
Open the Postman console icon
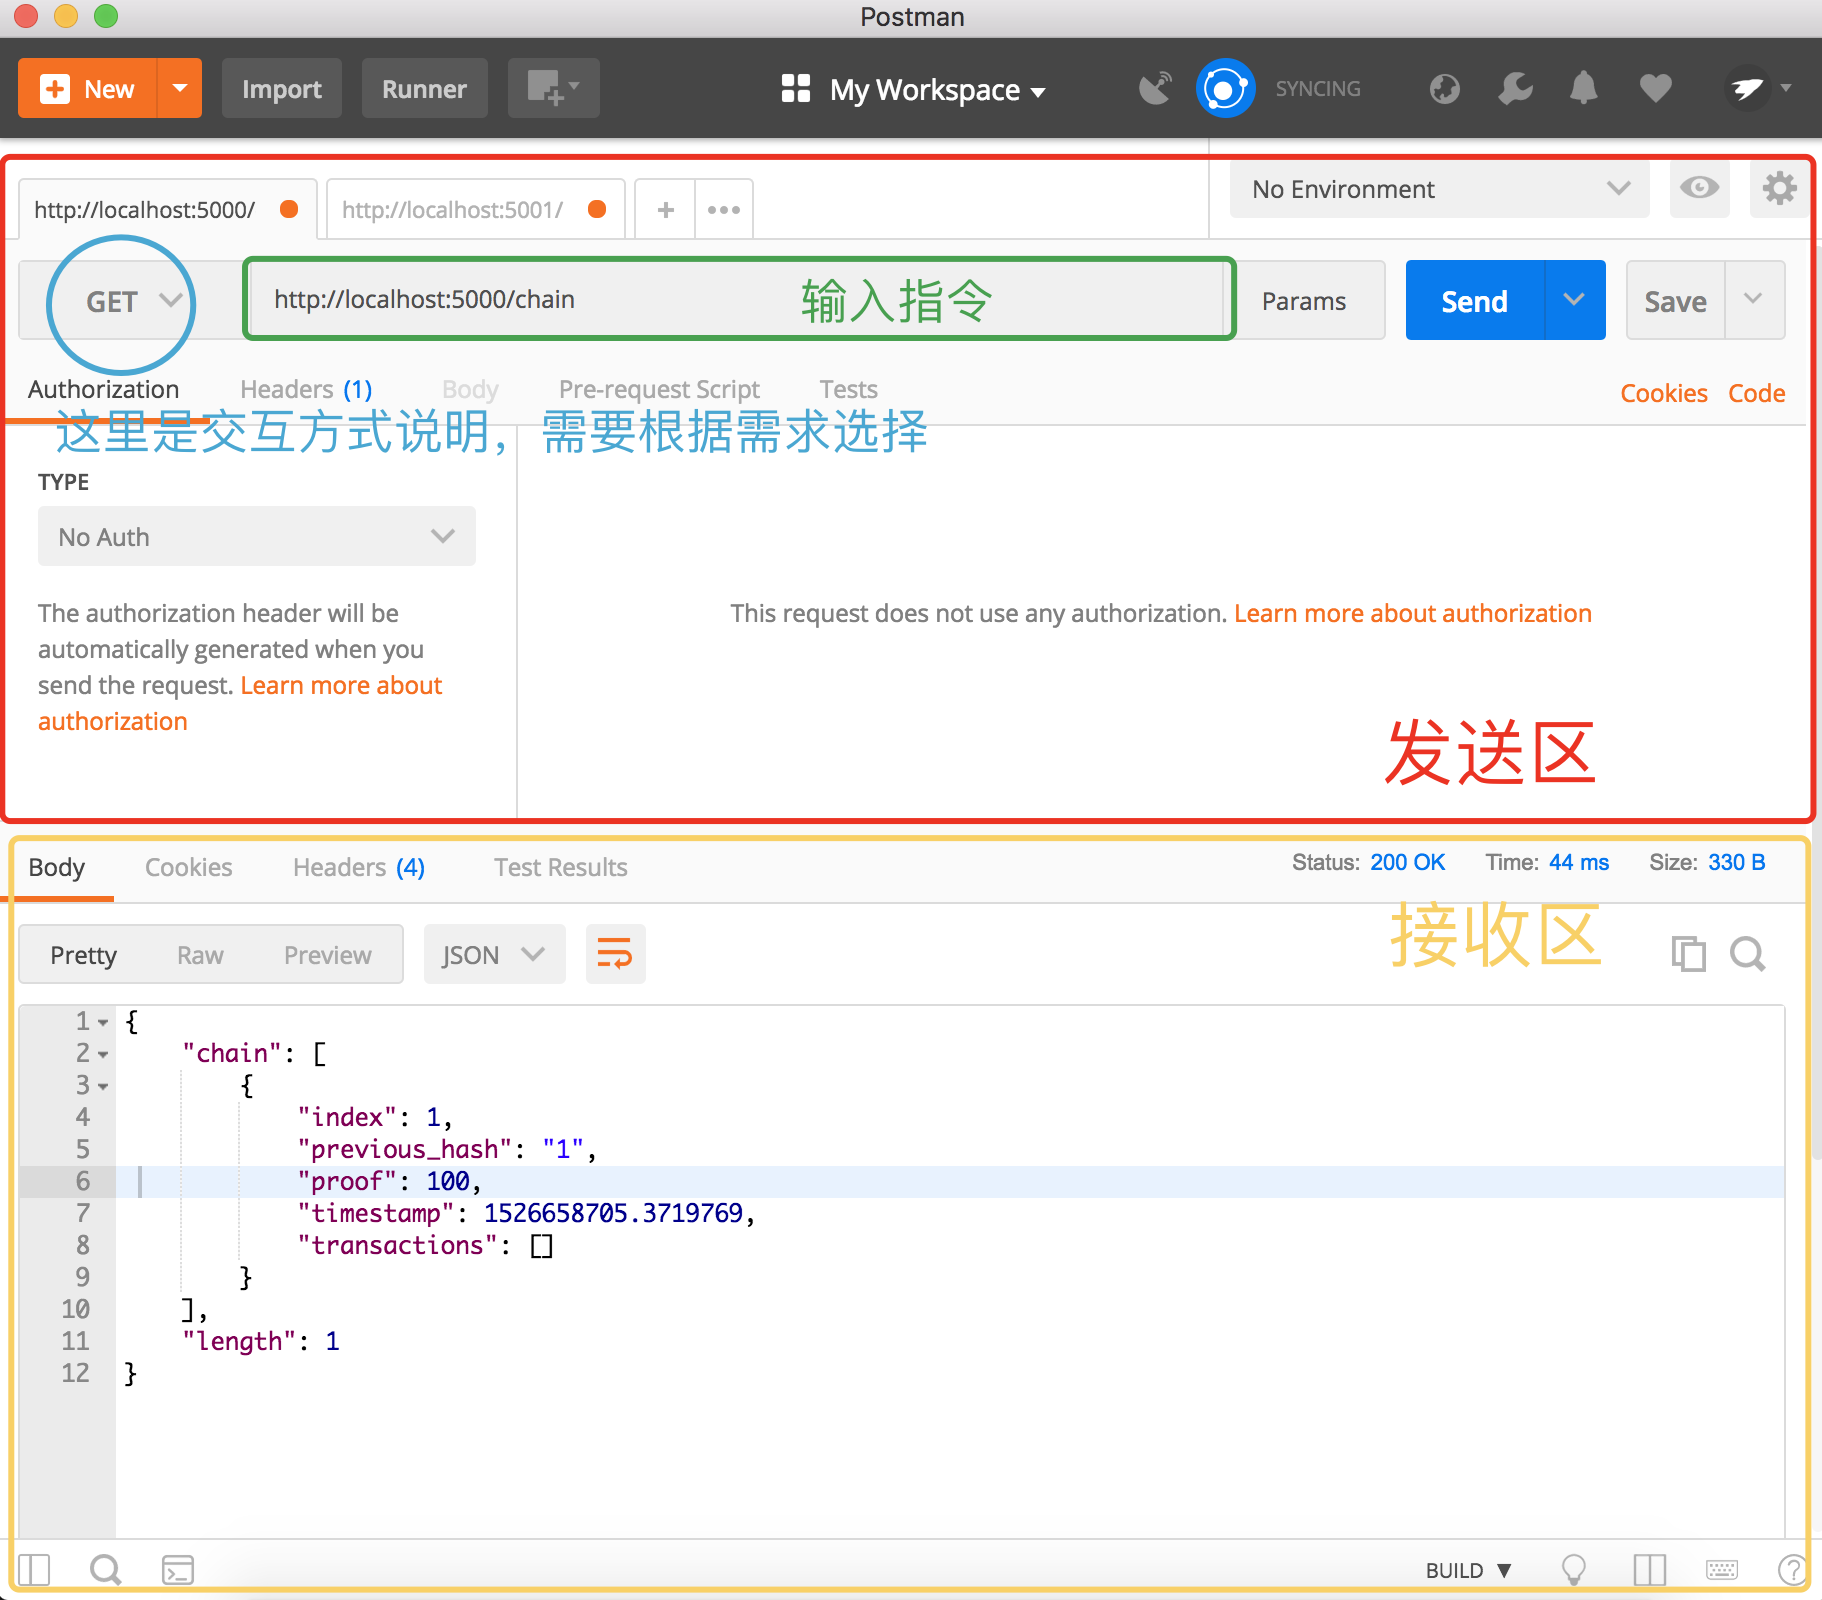tap(178, 1570)
